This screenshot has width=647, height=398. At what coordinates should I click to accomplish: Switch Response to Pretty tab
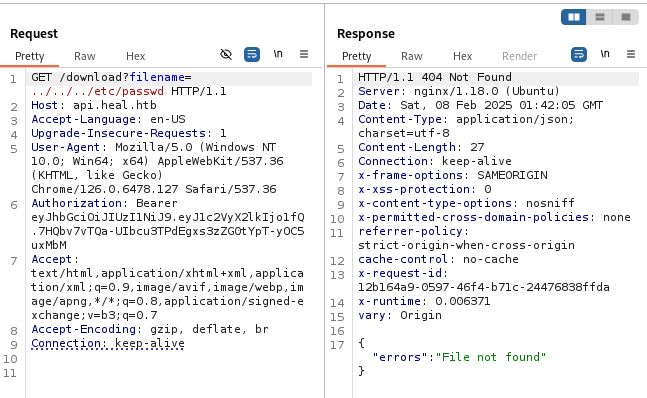pos(357,56)
